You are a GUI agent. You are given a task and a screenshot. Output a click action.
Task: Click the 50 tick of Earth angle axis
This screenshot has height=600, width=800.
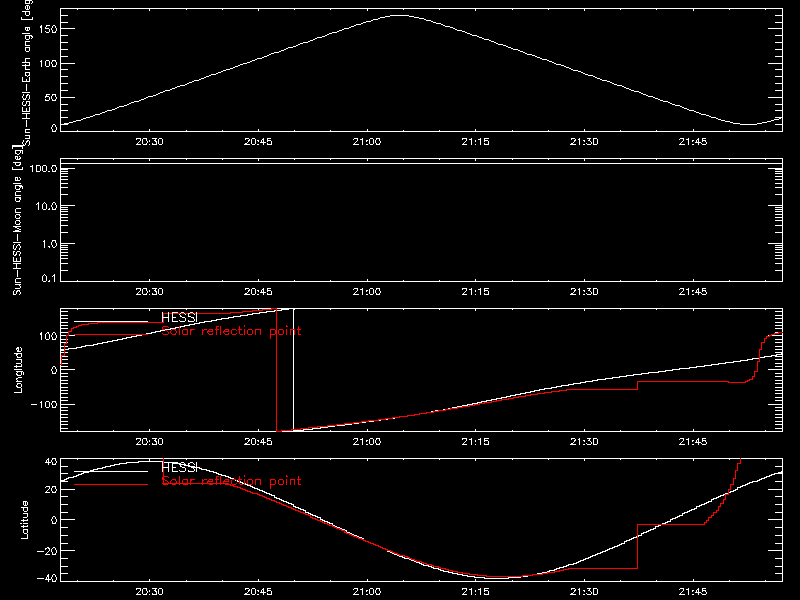pos(51,97)
